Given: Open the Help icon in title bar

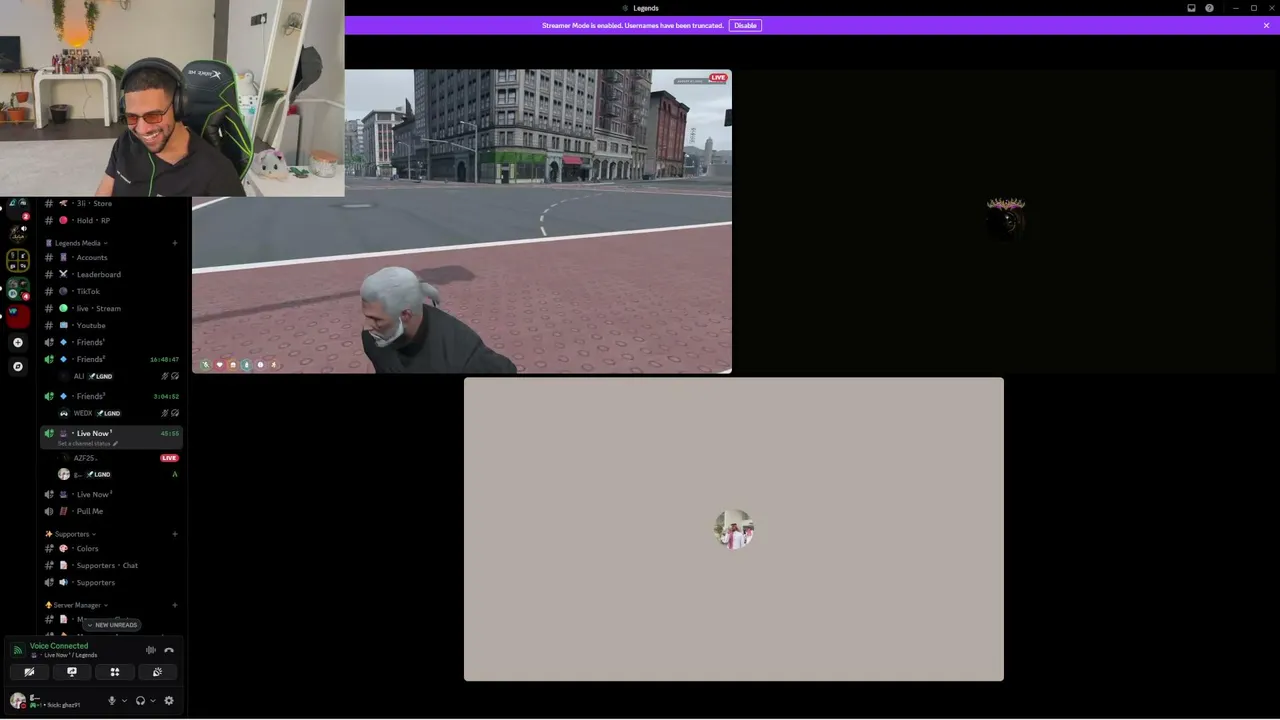Looking at the screenshot, I should click(x=1209, y=8).
